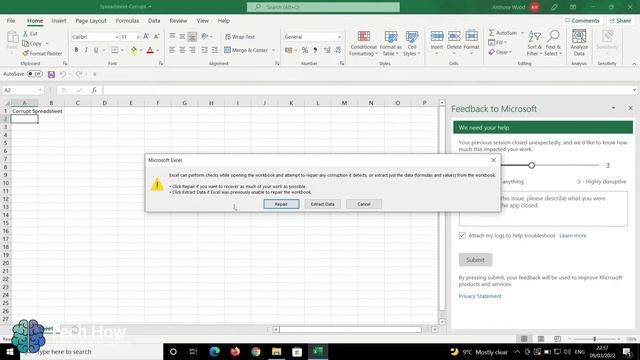640x360 pixels.
Task: Open Format as Table gallery
Action: point(391,43)
